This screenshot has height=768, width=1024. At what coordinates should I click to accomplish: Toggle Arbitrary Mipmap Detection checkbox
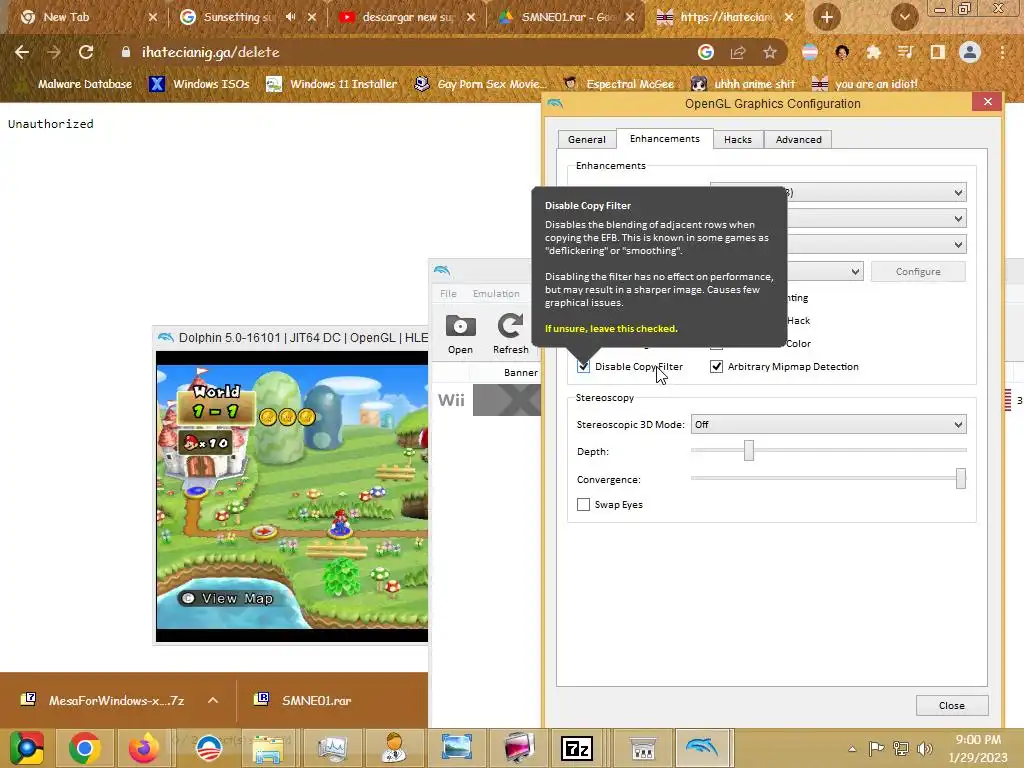(716, 366)
